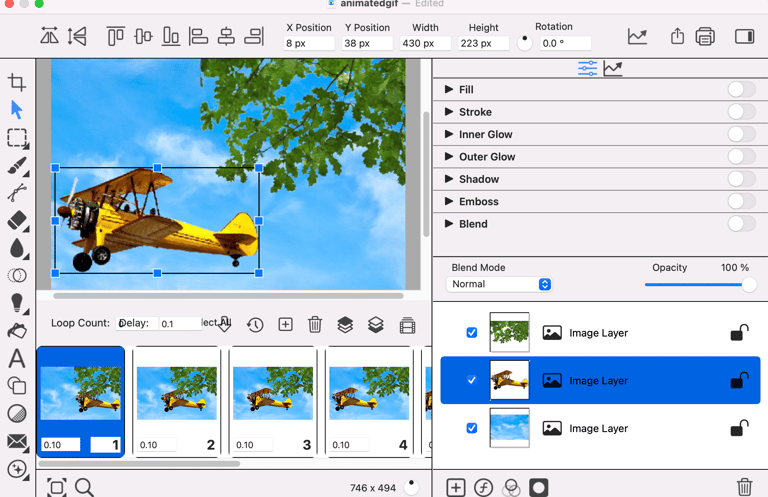Lock the airplane Image Layer
This screenshot has width=768, height=497.
click(740, 380)
